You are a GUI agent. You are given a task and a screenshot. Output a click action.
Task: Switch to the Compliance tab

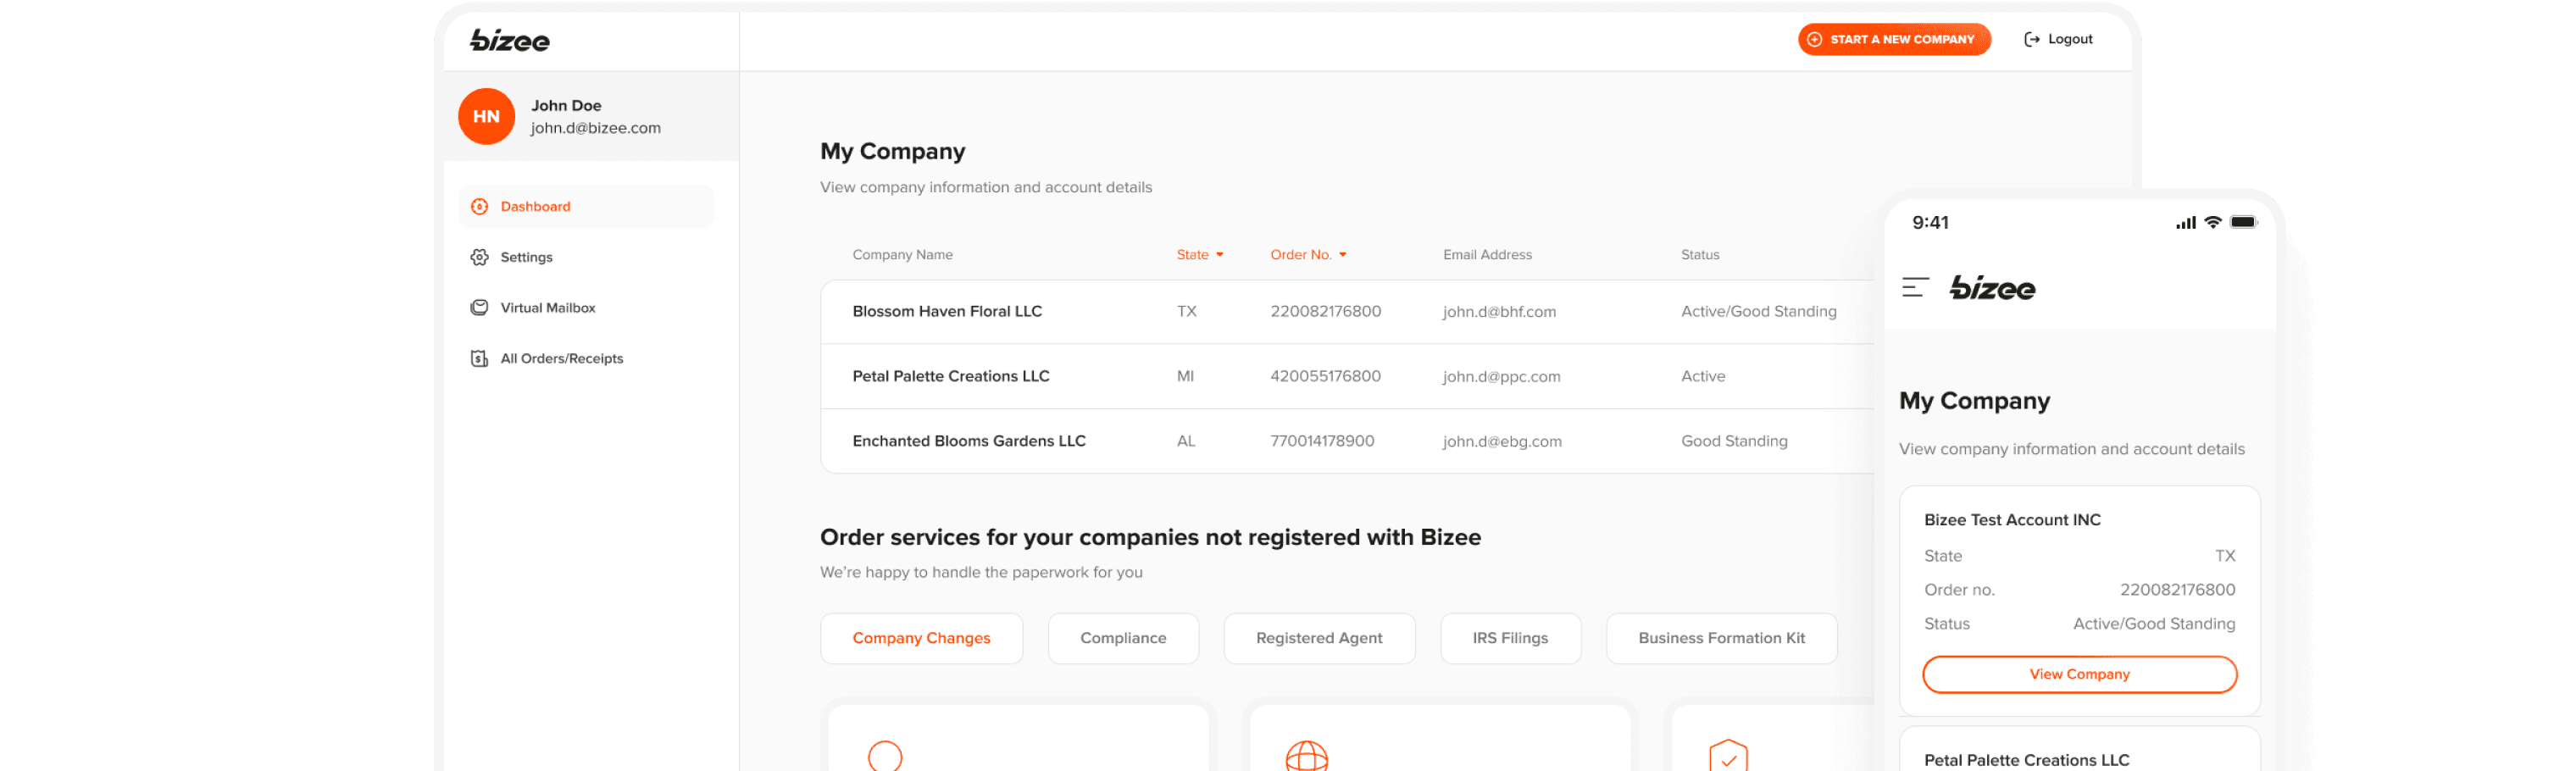[x=1123, y=639]
